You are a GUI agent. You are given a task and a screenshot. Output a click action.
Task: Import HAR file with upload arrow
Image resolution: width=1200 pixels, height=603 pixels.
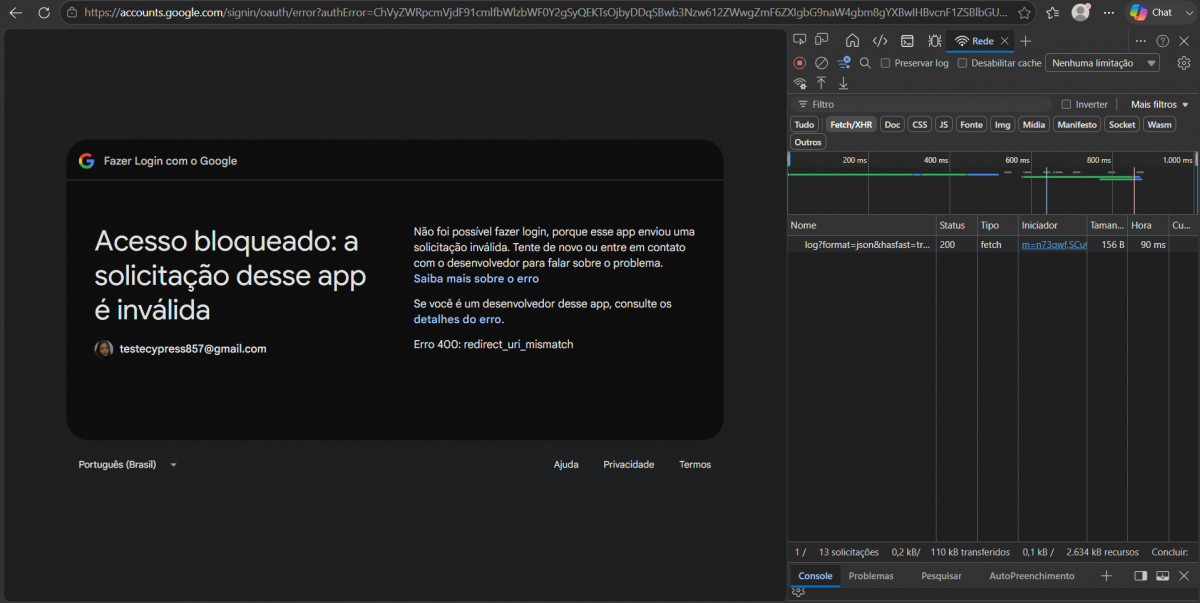[x=821, y=84]
